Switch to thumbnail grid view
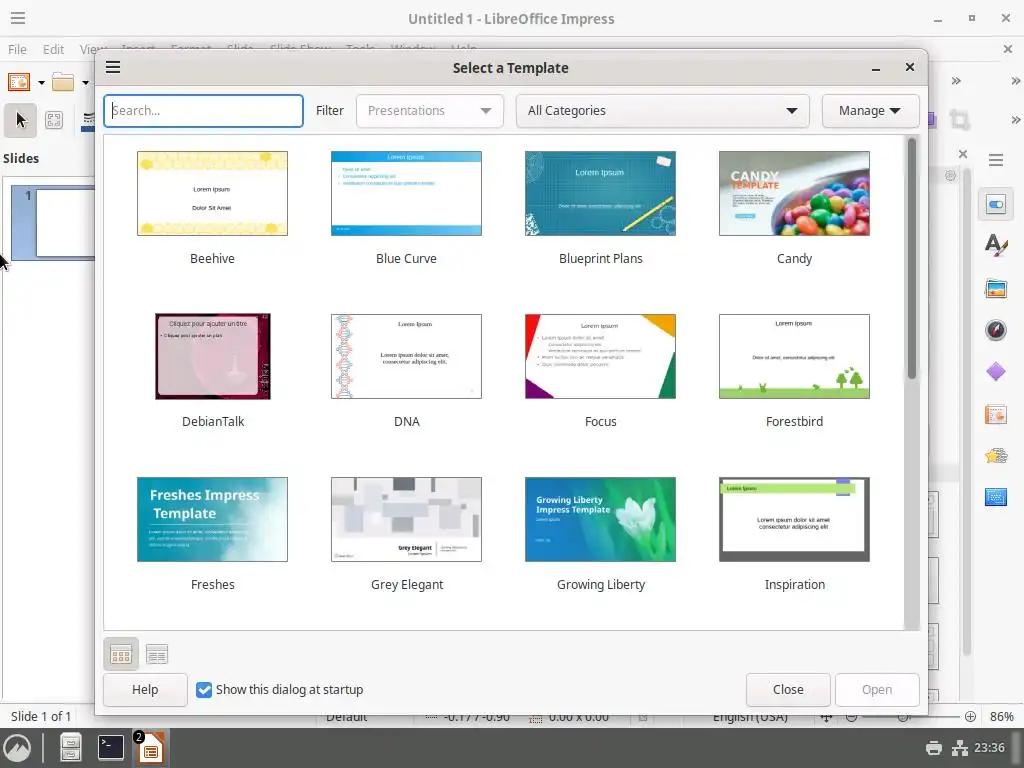The width and height of the screenshot is (1024, 768). (x=121, y=654)
